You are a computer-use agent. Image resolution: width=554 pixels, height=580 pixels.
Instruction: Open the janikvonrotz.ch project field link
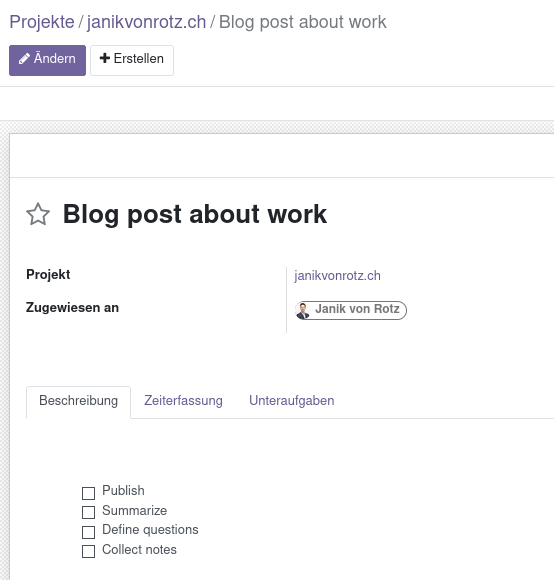[x=337, y=276]
